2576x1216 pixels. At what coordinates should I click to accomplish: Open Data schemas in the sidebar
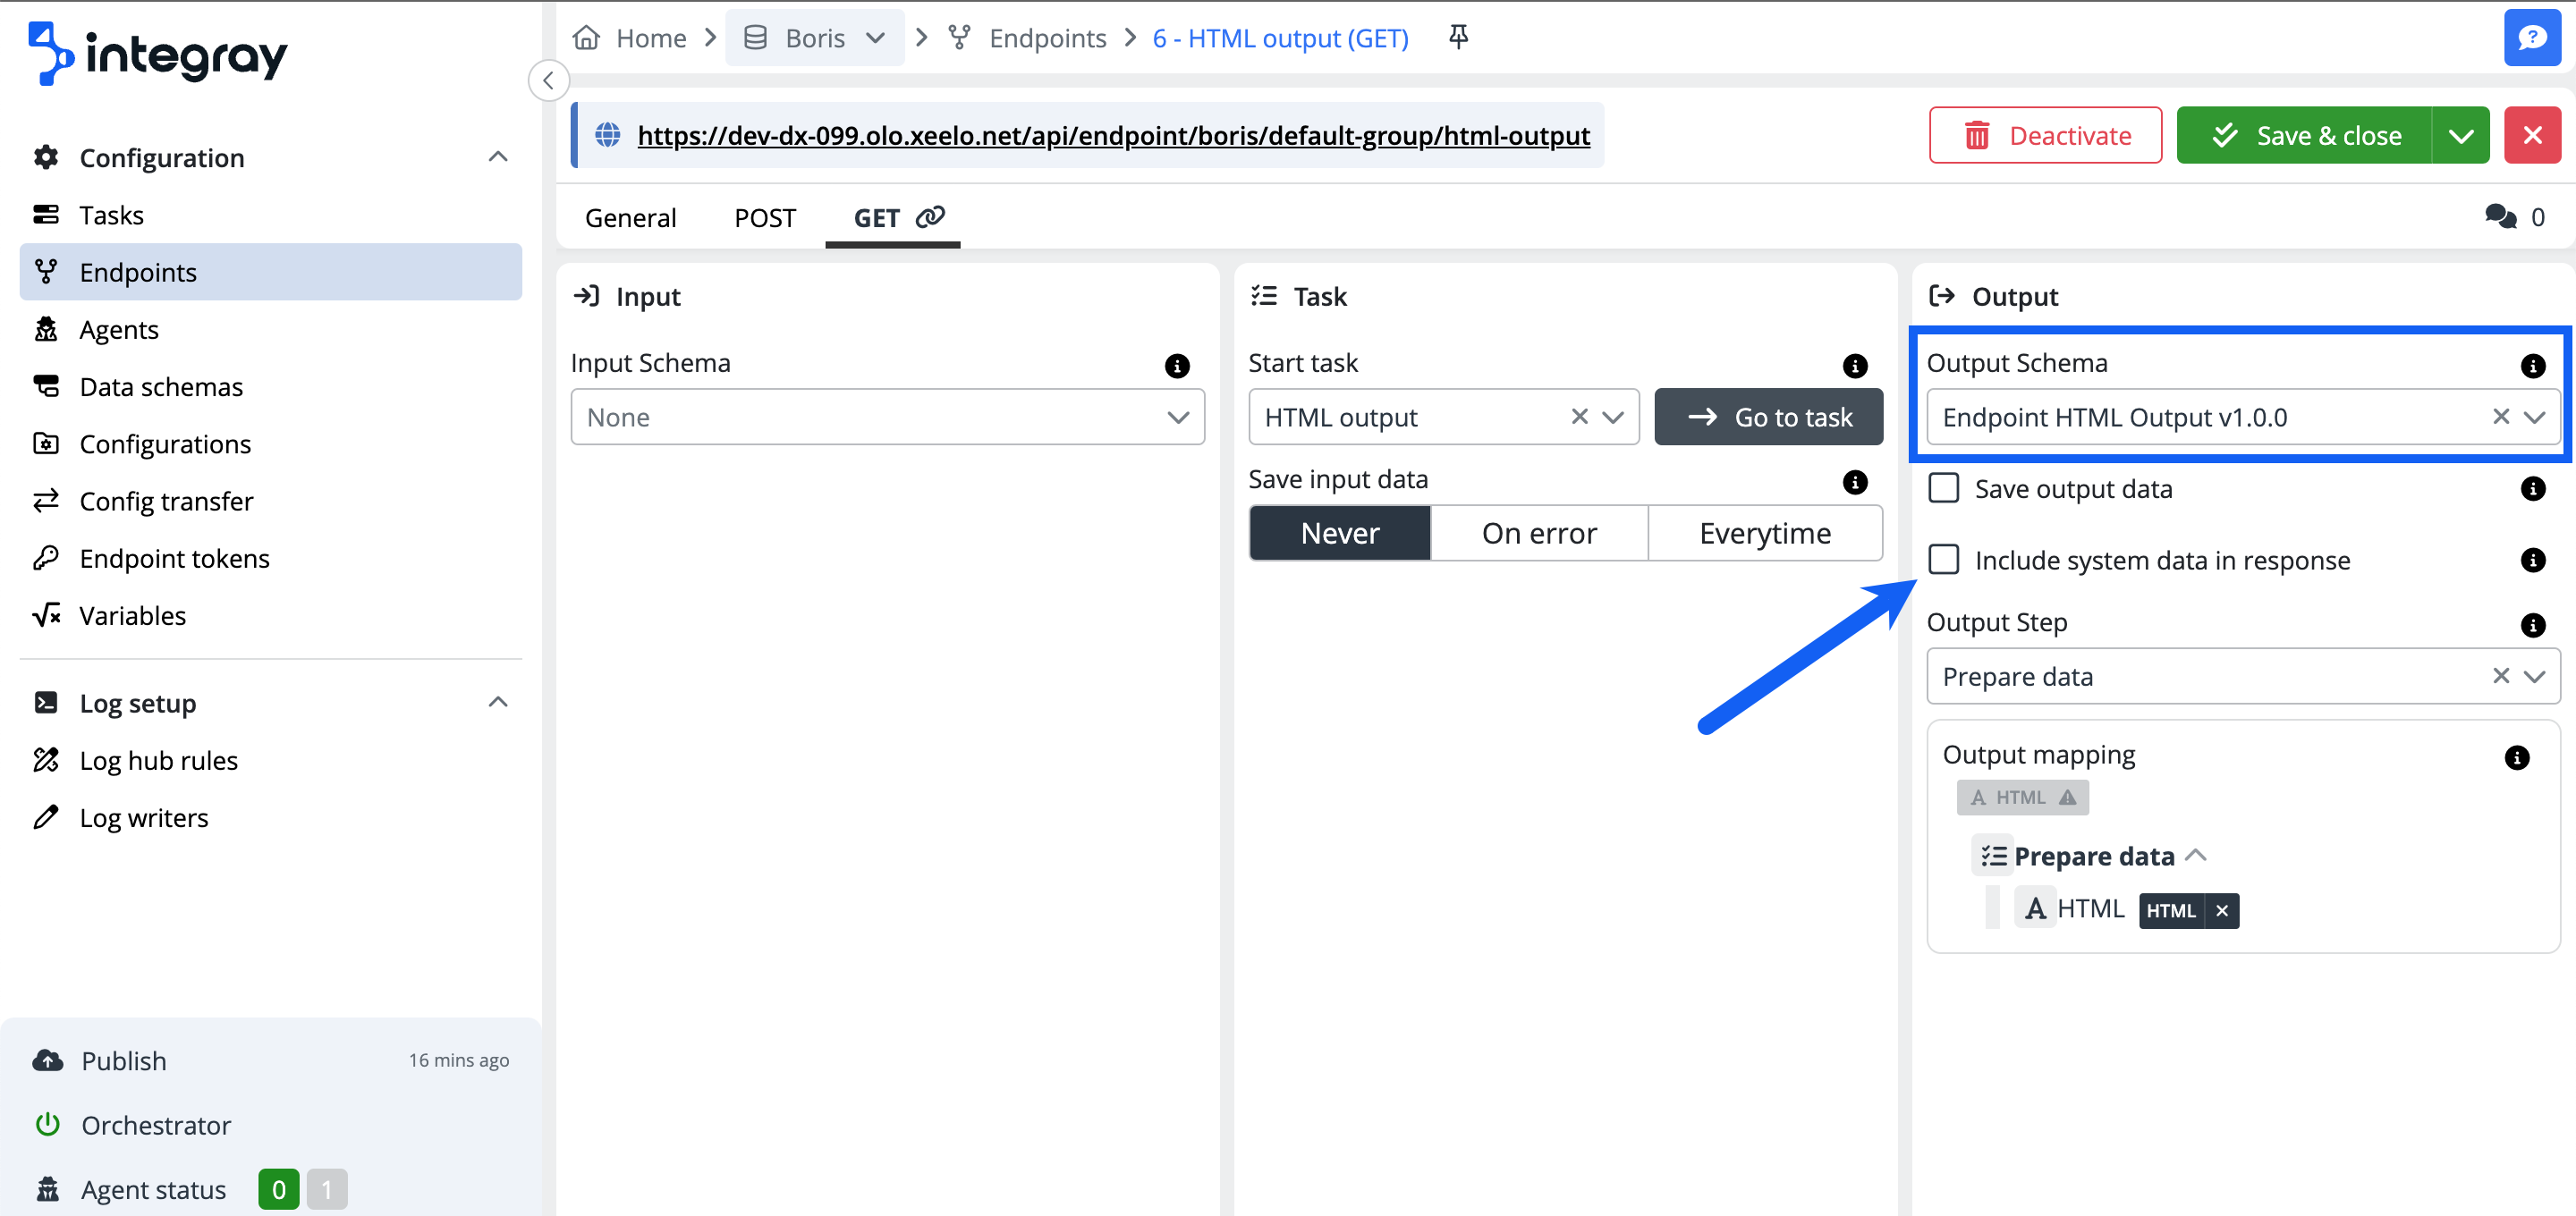click(161, 387)
